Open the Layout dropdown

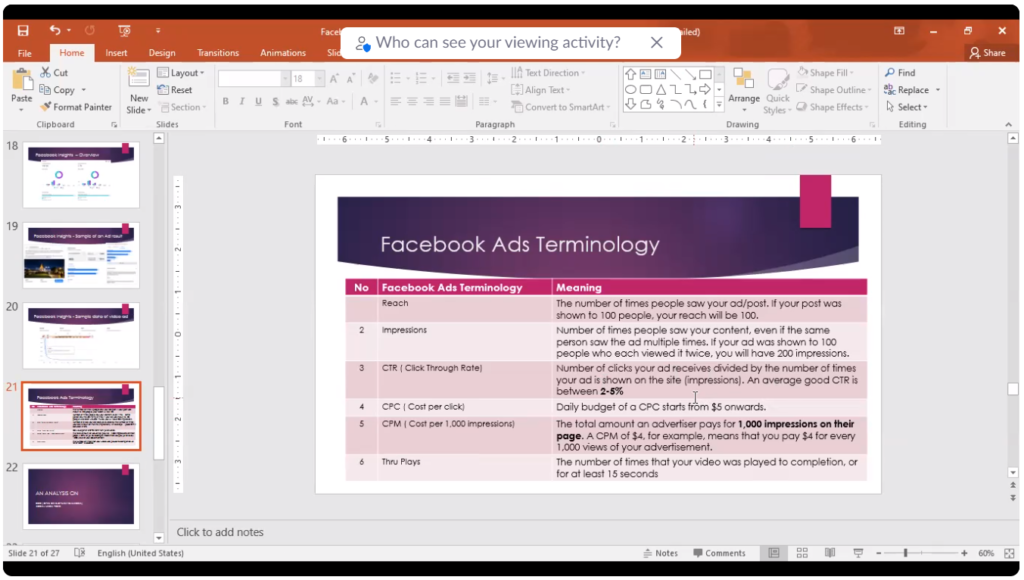point(182,72)
